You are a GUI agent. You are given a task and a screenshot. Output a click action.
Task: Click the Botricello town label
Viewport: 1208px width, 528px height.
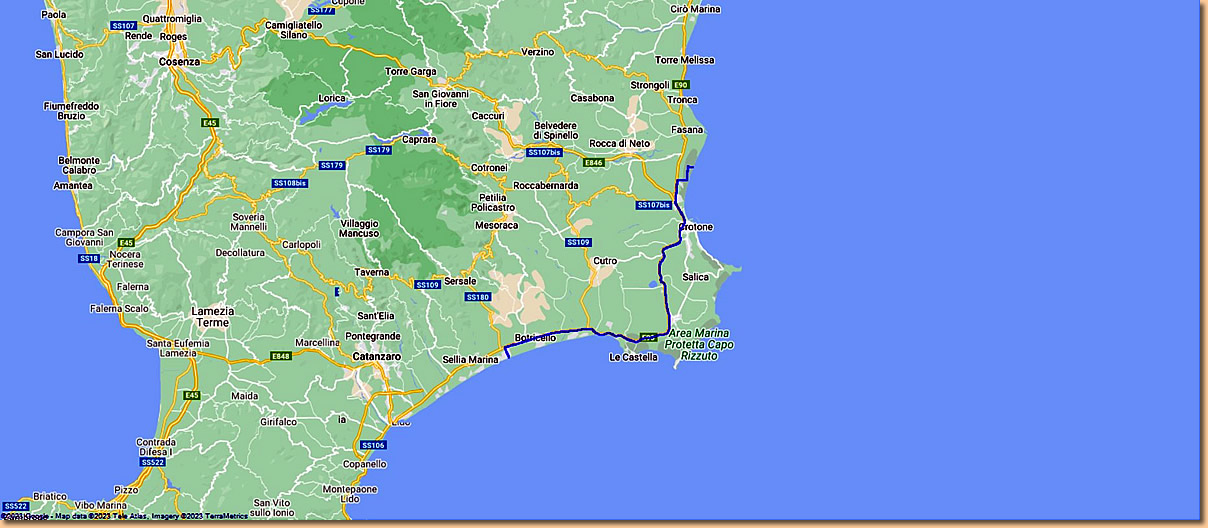pos(535,339)
